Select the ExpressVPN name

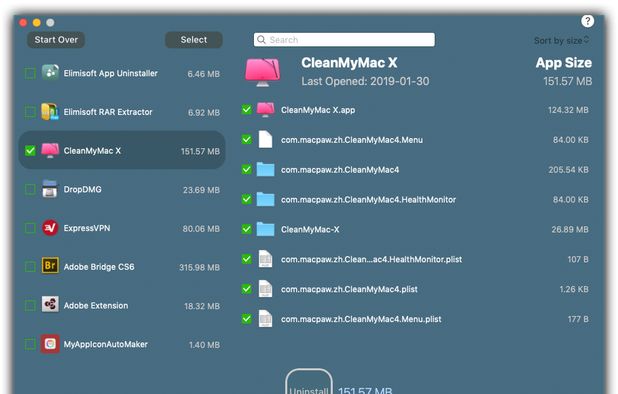click(x=87, y=228)
